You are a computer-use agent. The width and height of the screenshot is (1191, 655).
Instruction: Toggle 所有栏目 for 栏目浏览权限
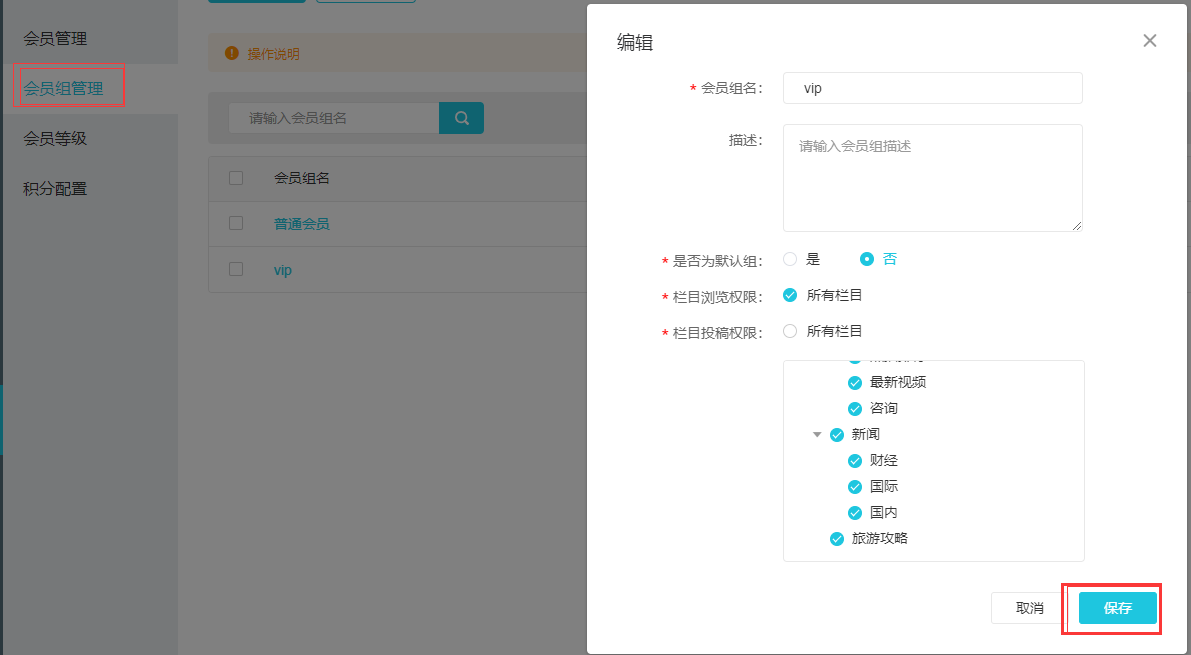click(790, 295)
